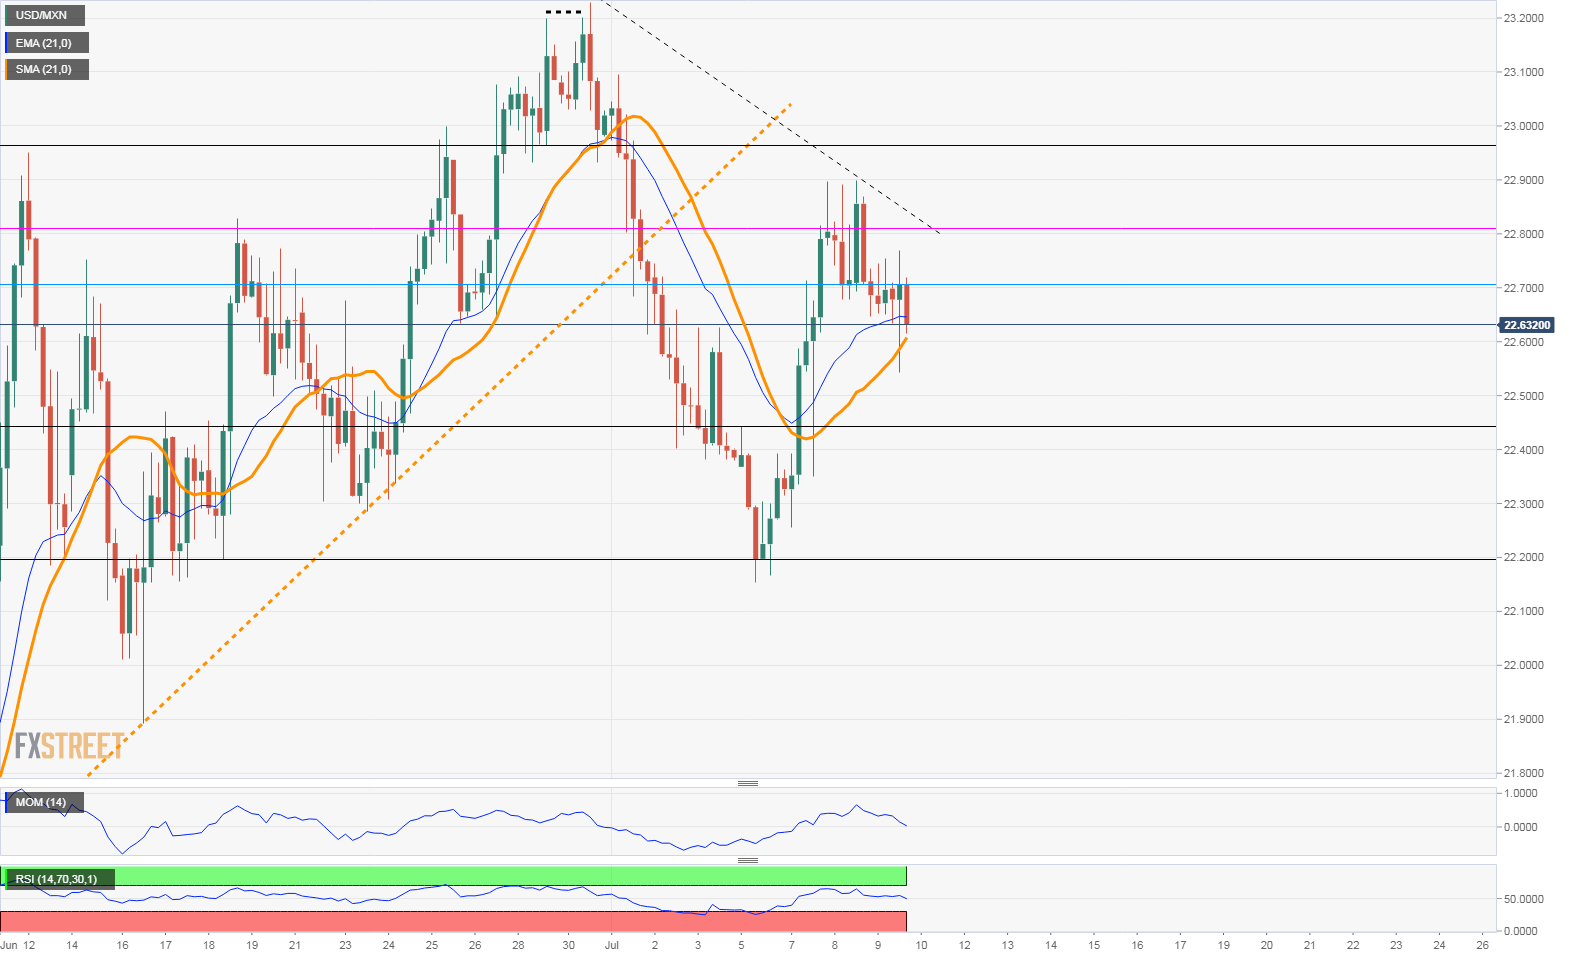Click the red RSI oversold band
1573x958 pixels.
click(x=453, y=921)
